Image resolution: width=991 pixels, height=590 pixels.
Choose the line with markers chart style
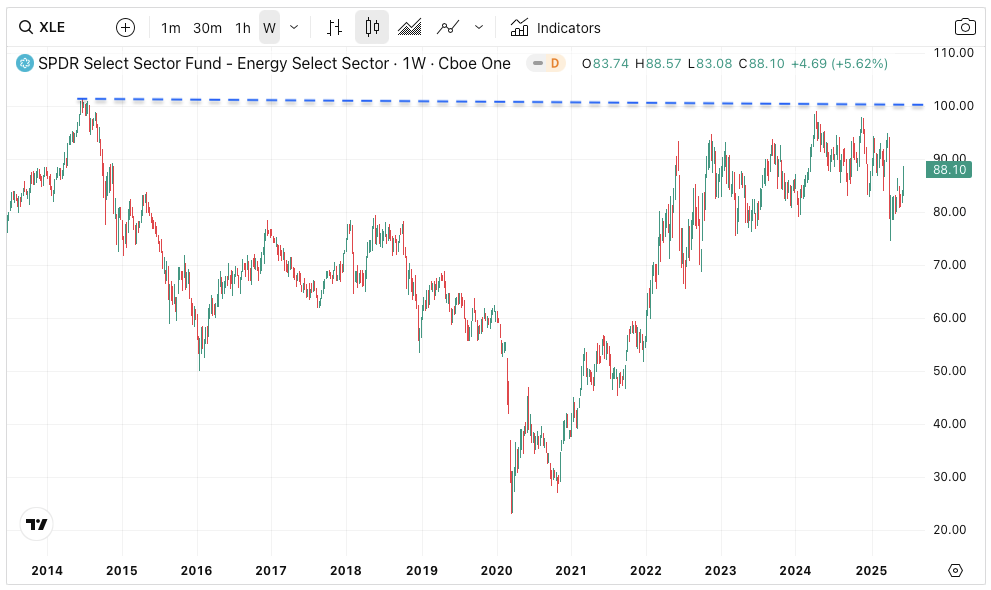[447, 27]
